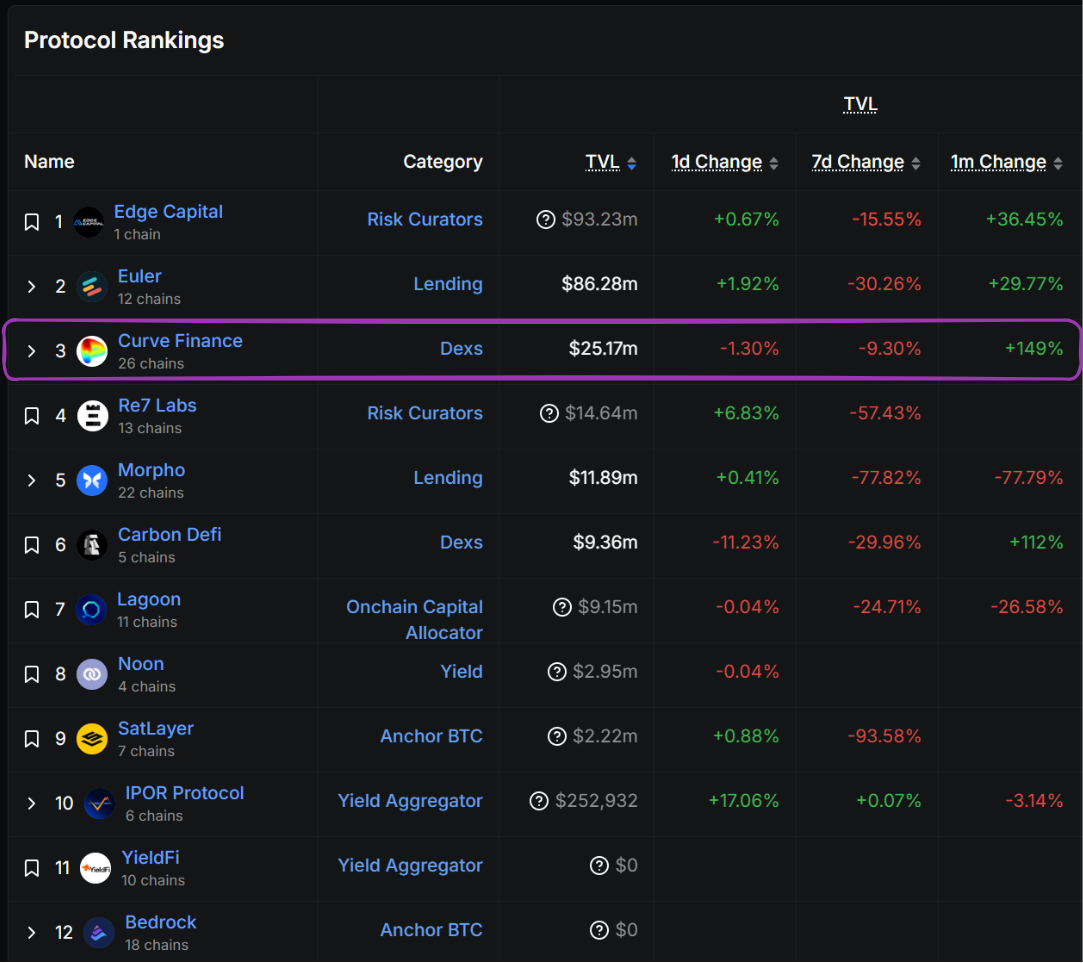1083x963 pixels.
Task: Open the IPOR Protocol link
Action: [184, 793]
